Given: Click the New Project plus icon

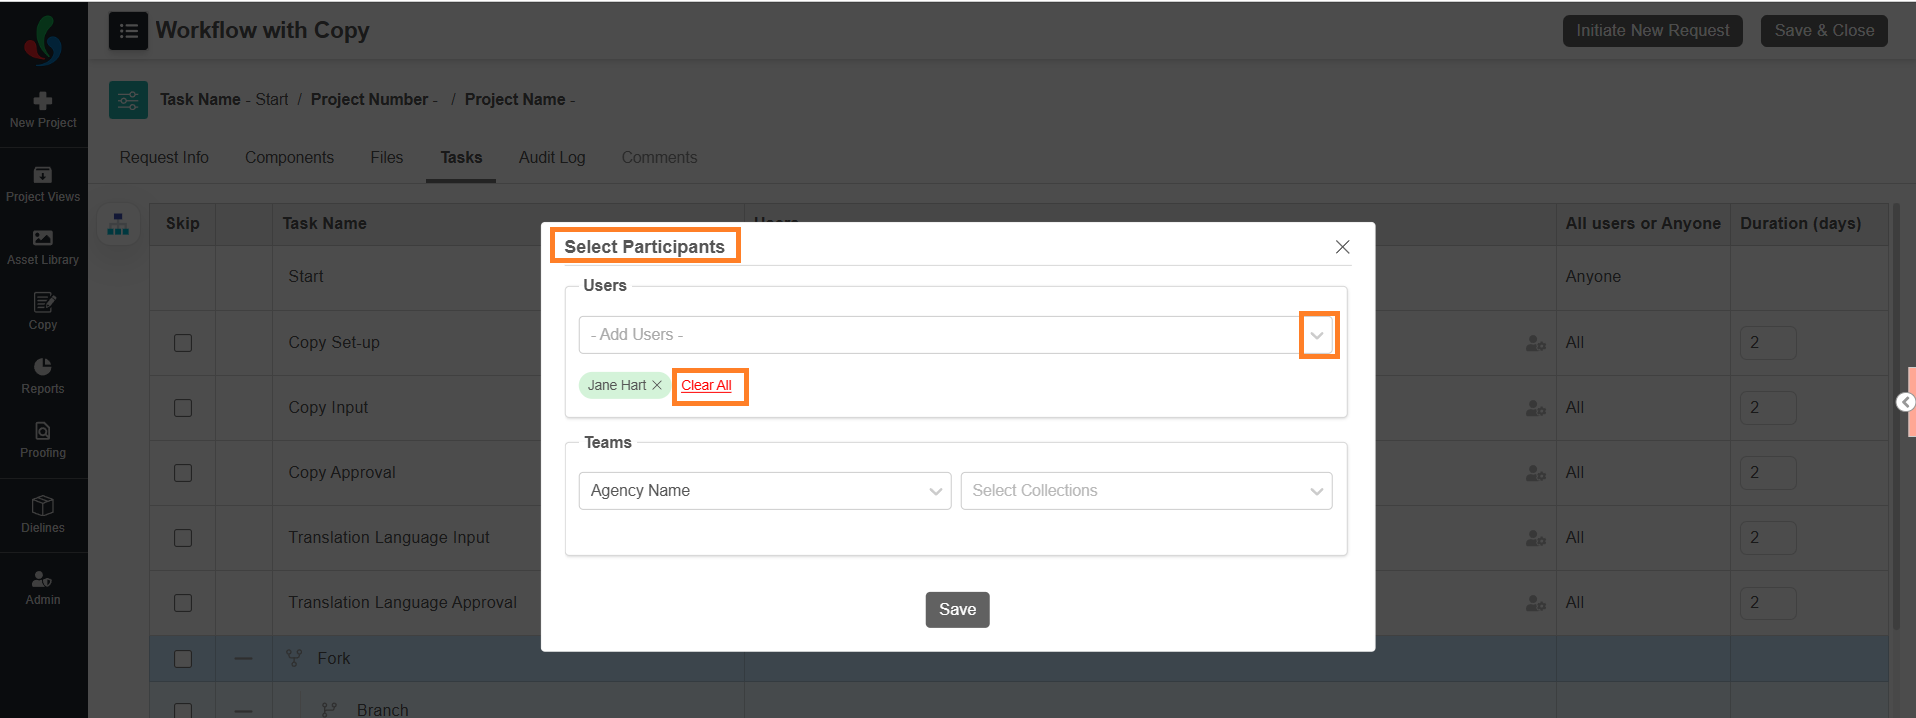Looking at the screenshot, I should [43, 101].
